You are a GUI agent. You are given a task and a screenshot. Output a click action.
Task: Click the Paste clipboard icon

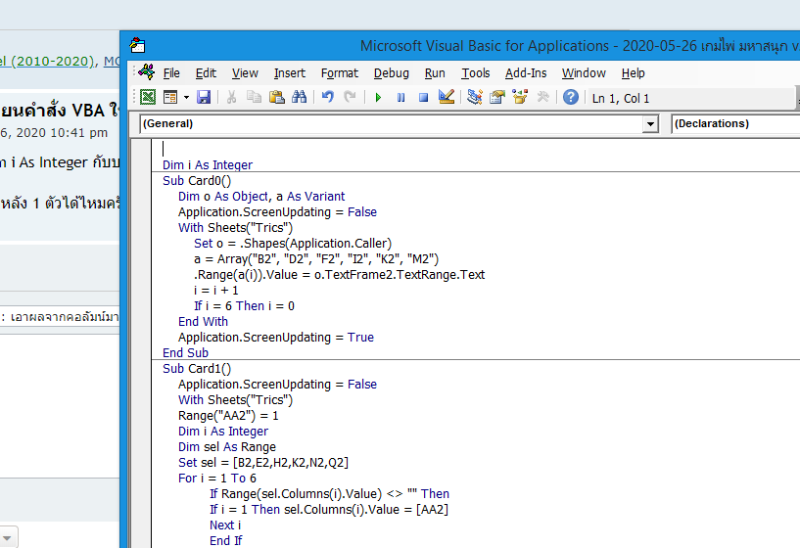(276, 97)
